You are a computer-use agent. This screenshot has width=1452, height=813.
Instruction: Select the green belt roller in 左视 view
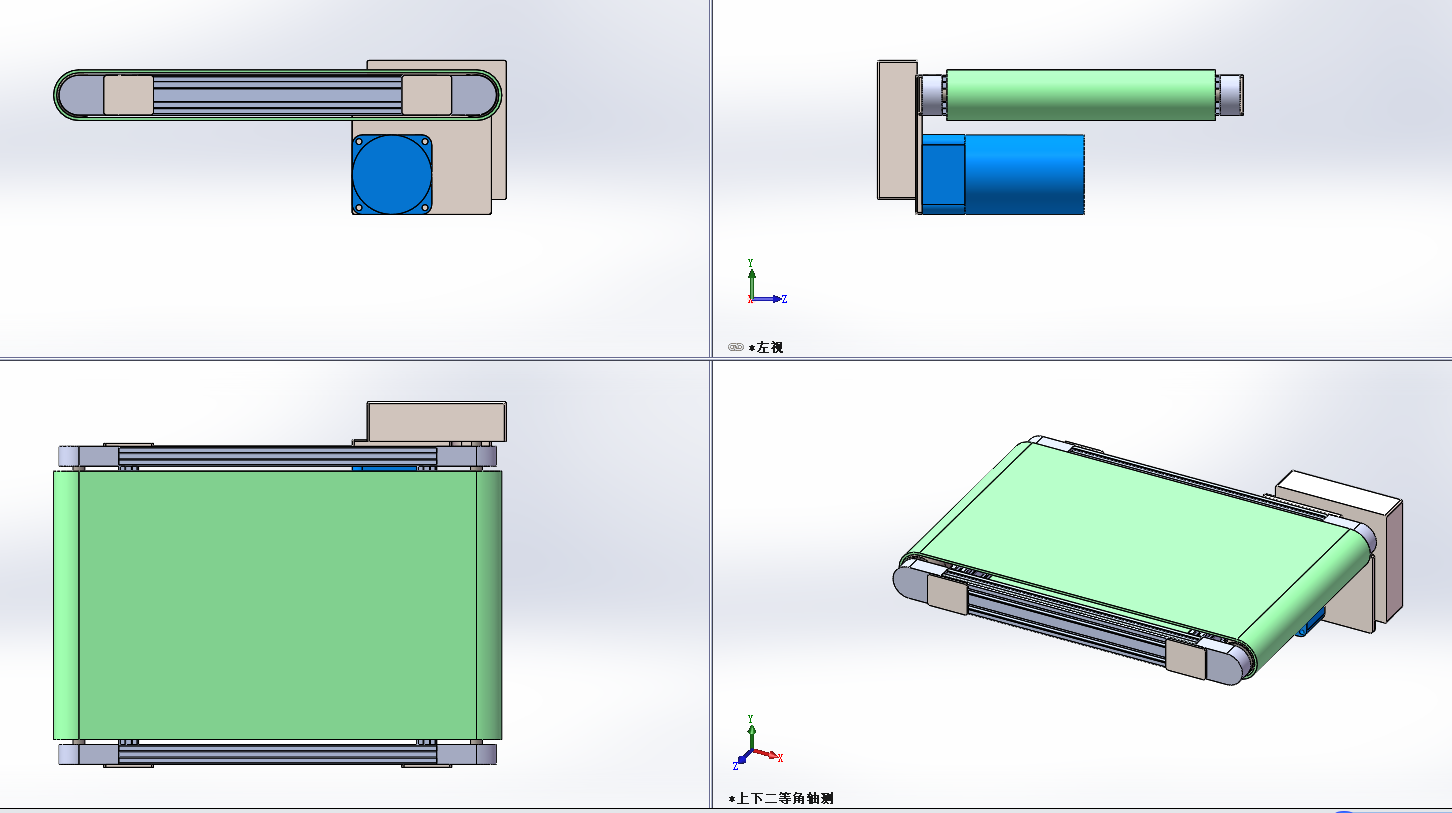click(x=1080, y=95)
